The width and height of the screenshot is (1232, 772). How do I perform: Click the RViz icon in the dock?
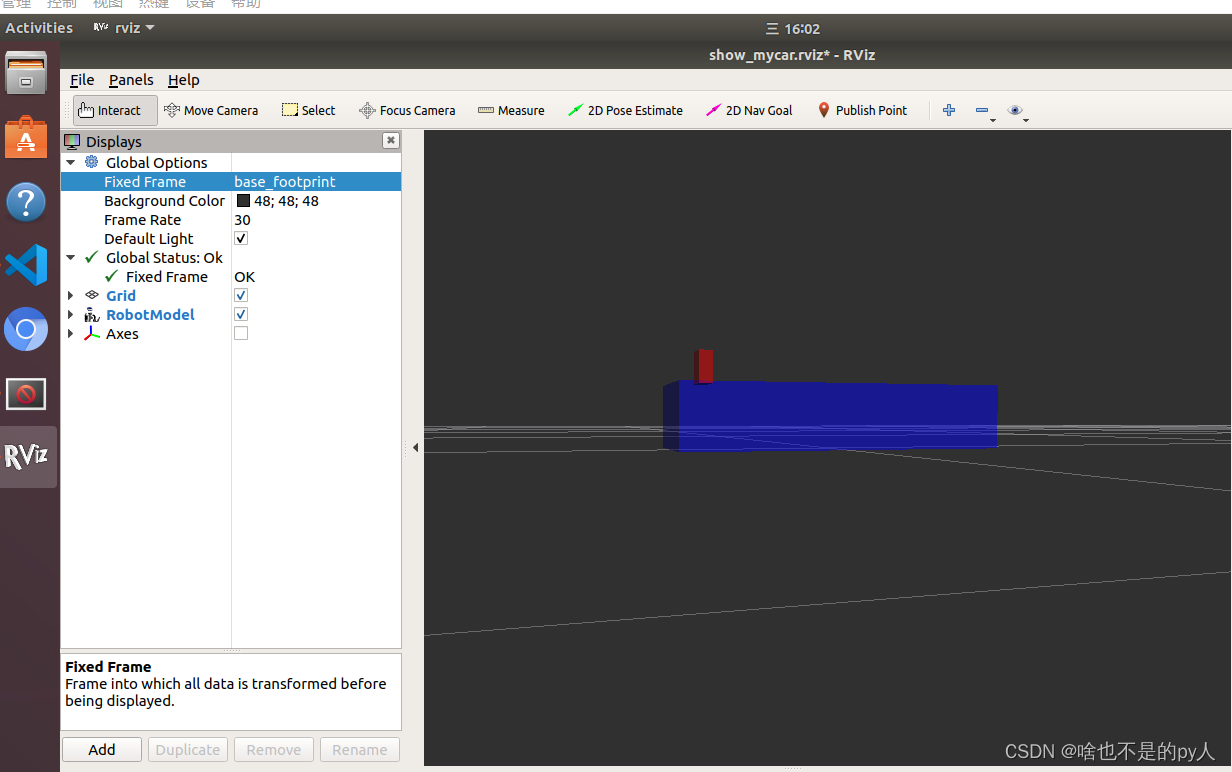tap(27, 457)
